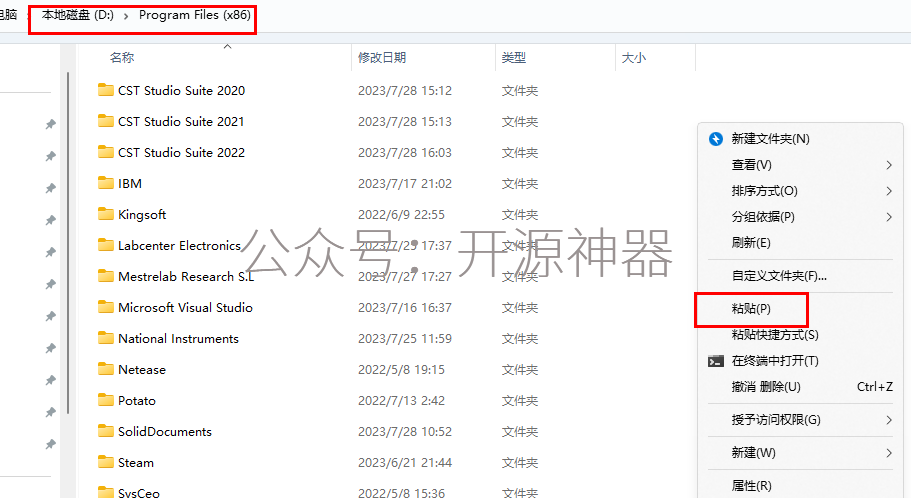Click the Netease folder icon
This screenshot has height=498, width=911.
(106, 369)
